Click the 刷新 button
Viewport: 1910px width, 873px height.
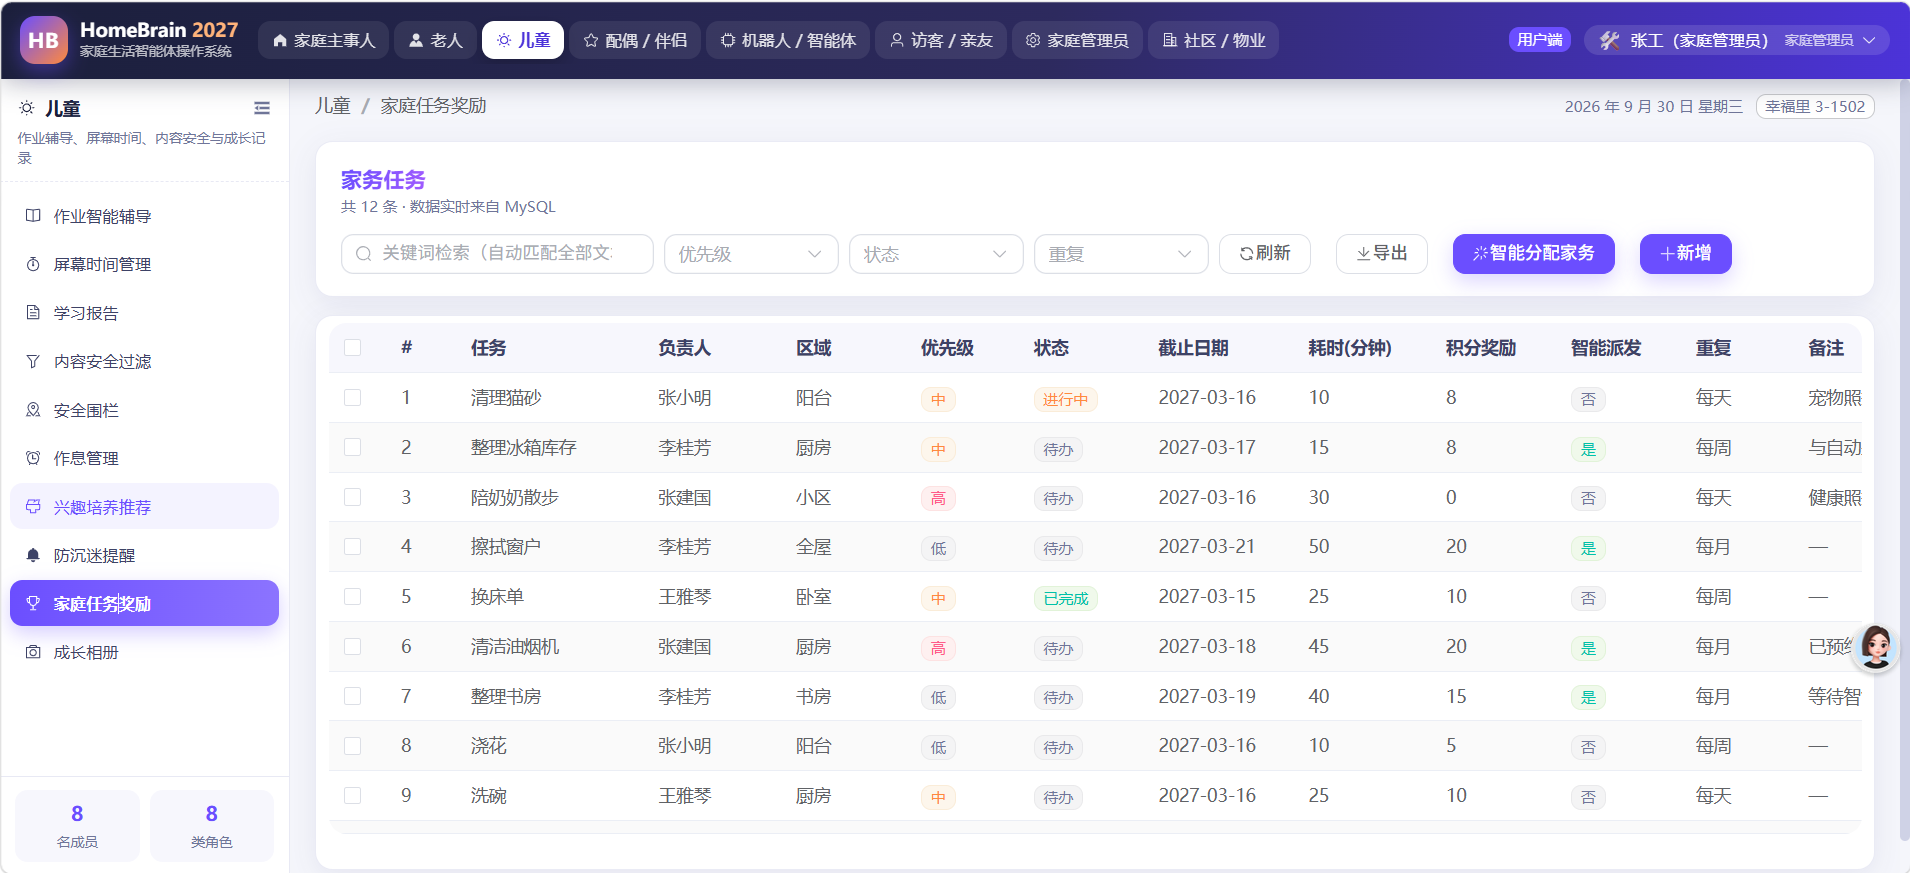[1265, 254]
